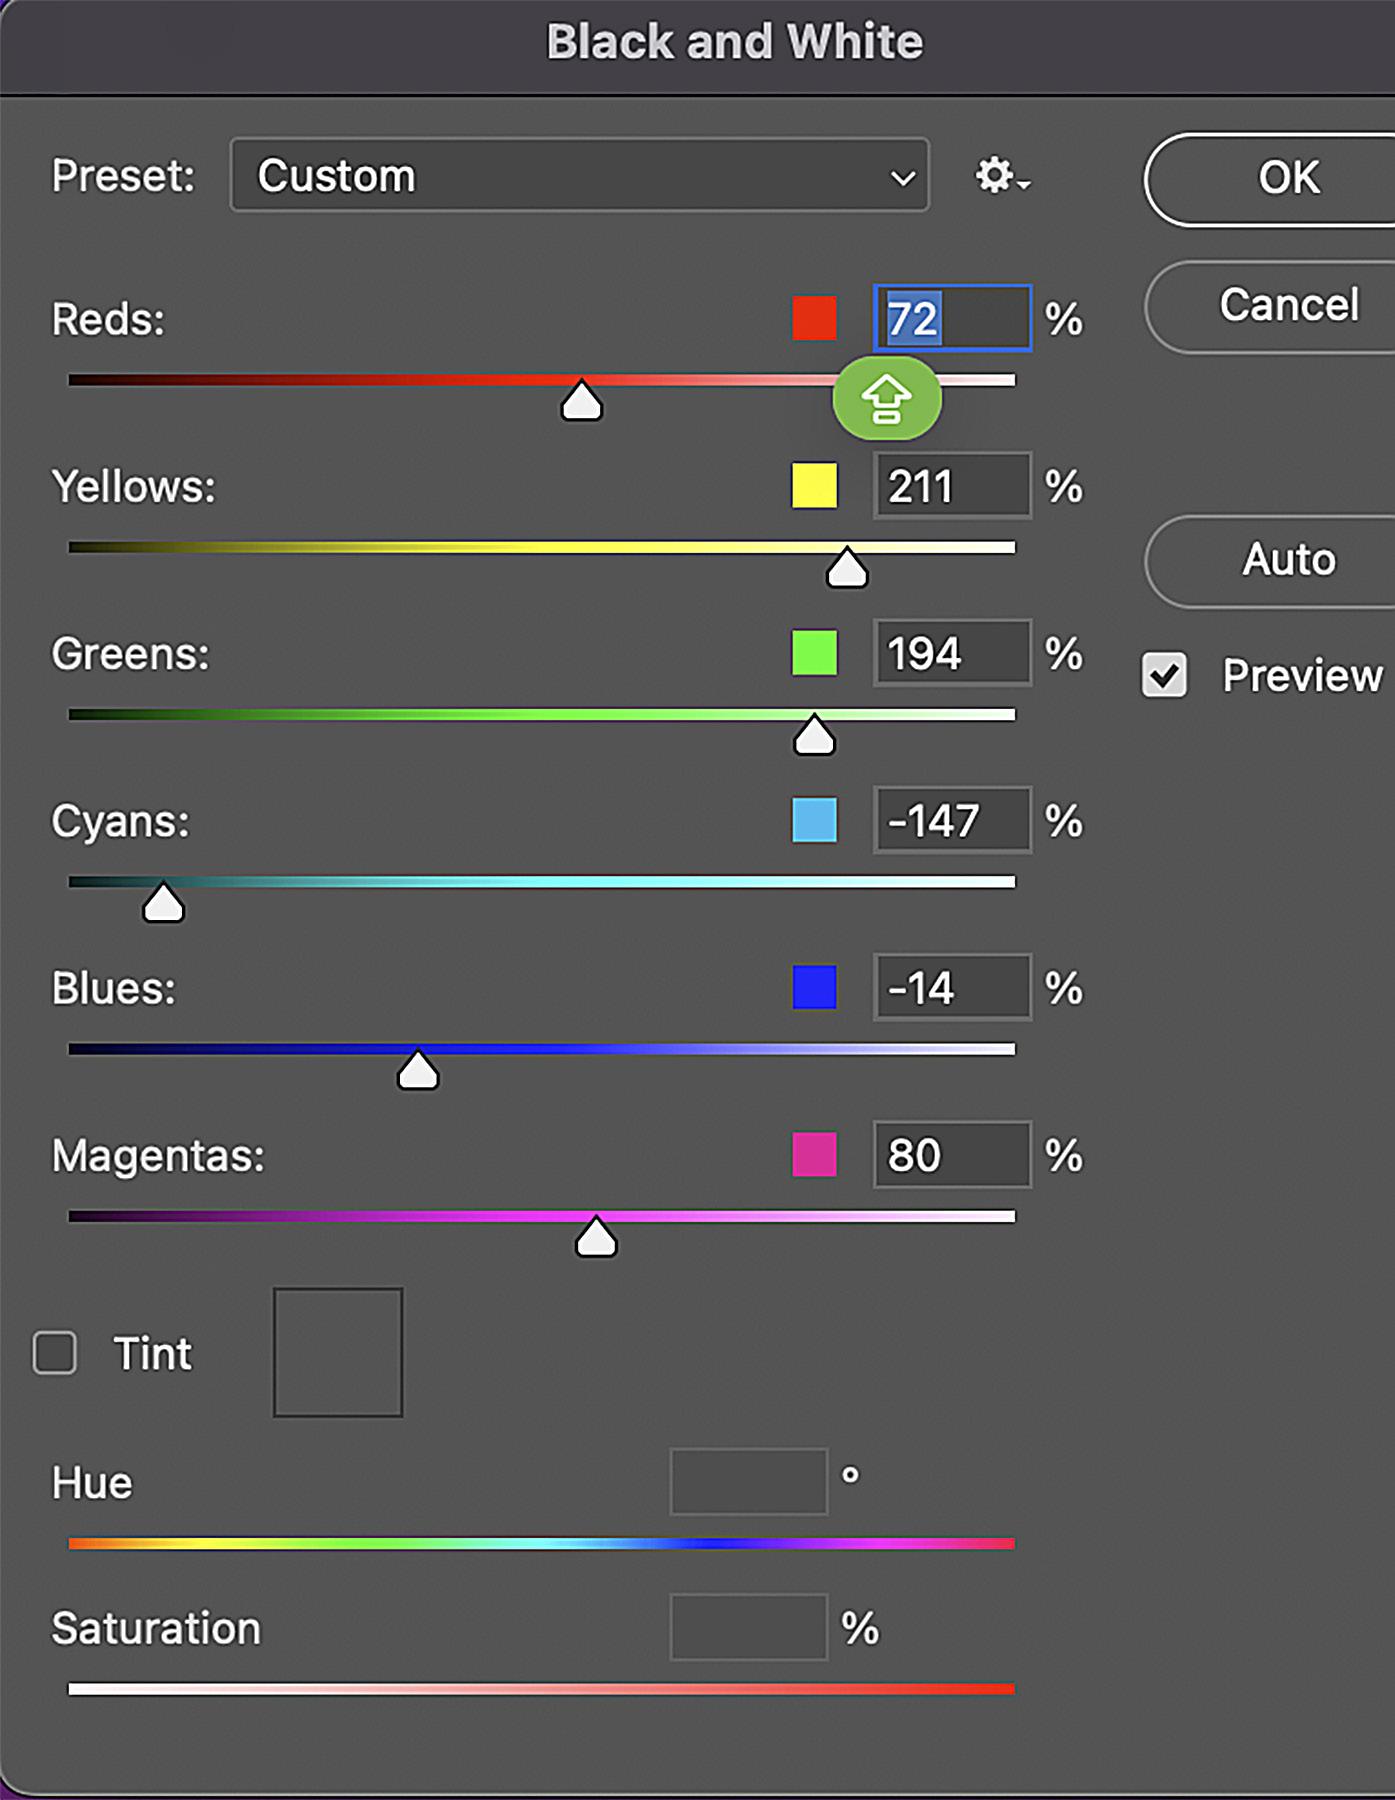This screenshot has width=1395, height=1800.
Task: Click the OK button
Action: coord(1288,179)
